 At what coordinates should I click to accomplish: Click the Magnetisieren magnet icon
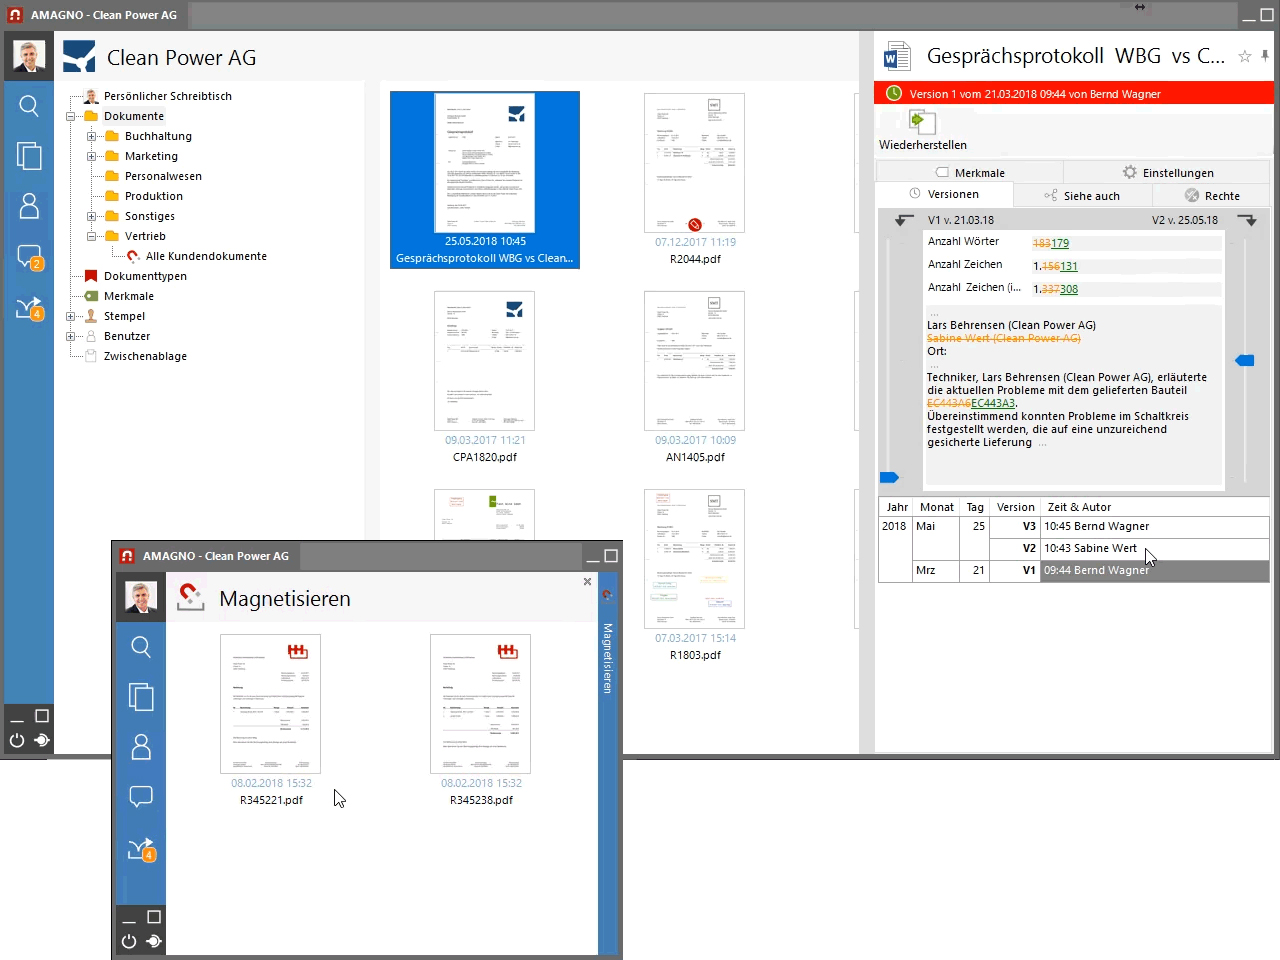click(x=191, y=597)
